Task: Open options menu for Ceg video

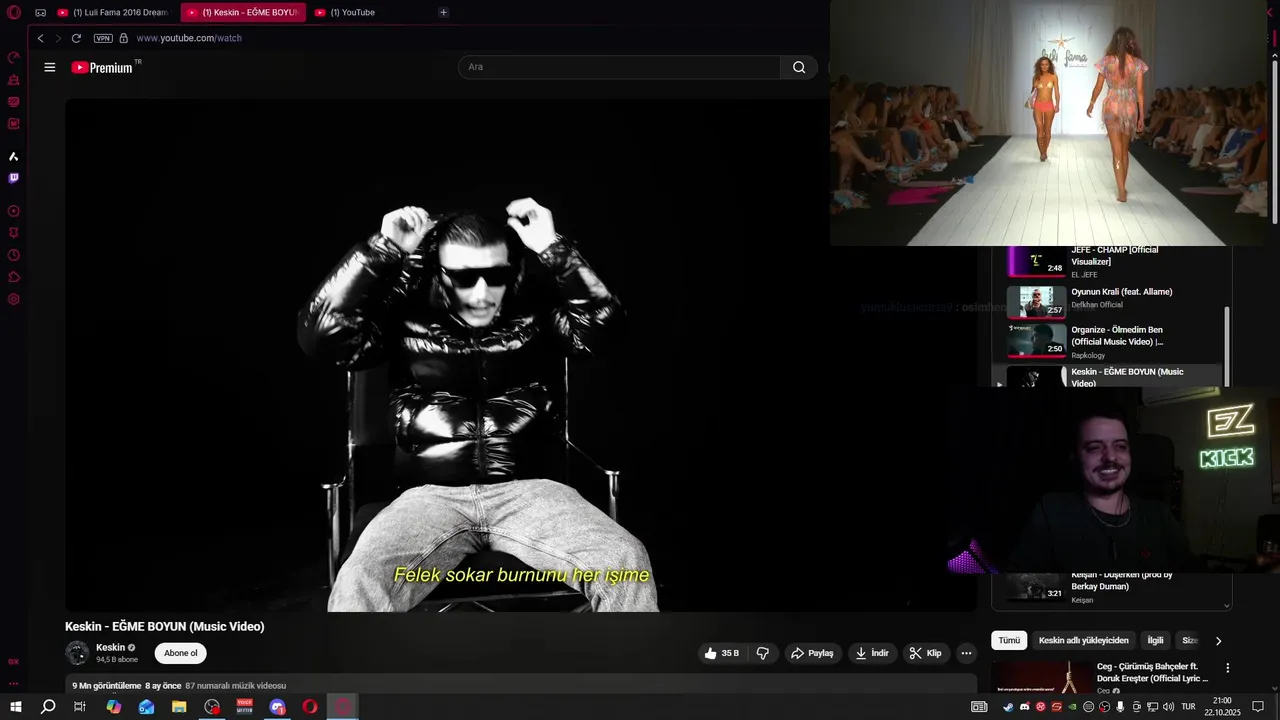Action: tap(1228, 668)
